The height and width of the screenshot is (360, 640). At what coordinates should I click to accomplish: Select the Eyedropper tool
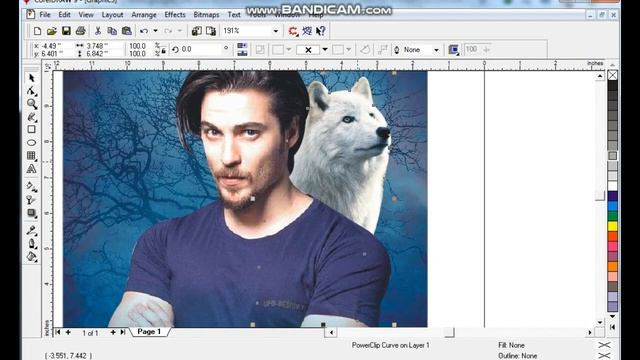[31, 230]
